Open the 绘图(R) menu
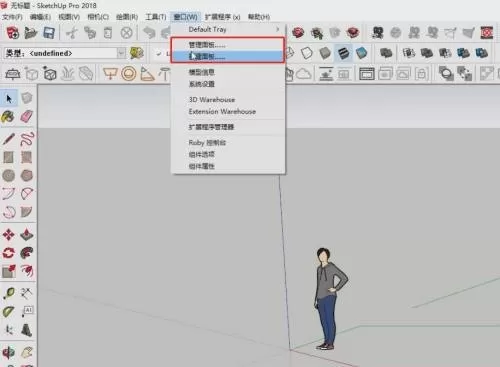Screen dimensions: 500x367 coord(127,17)
